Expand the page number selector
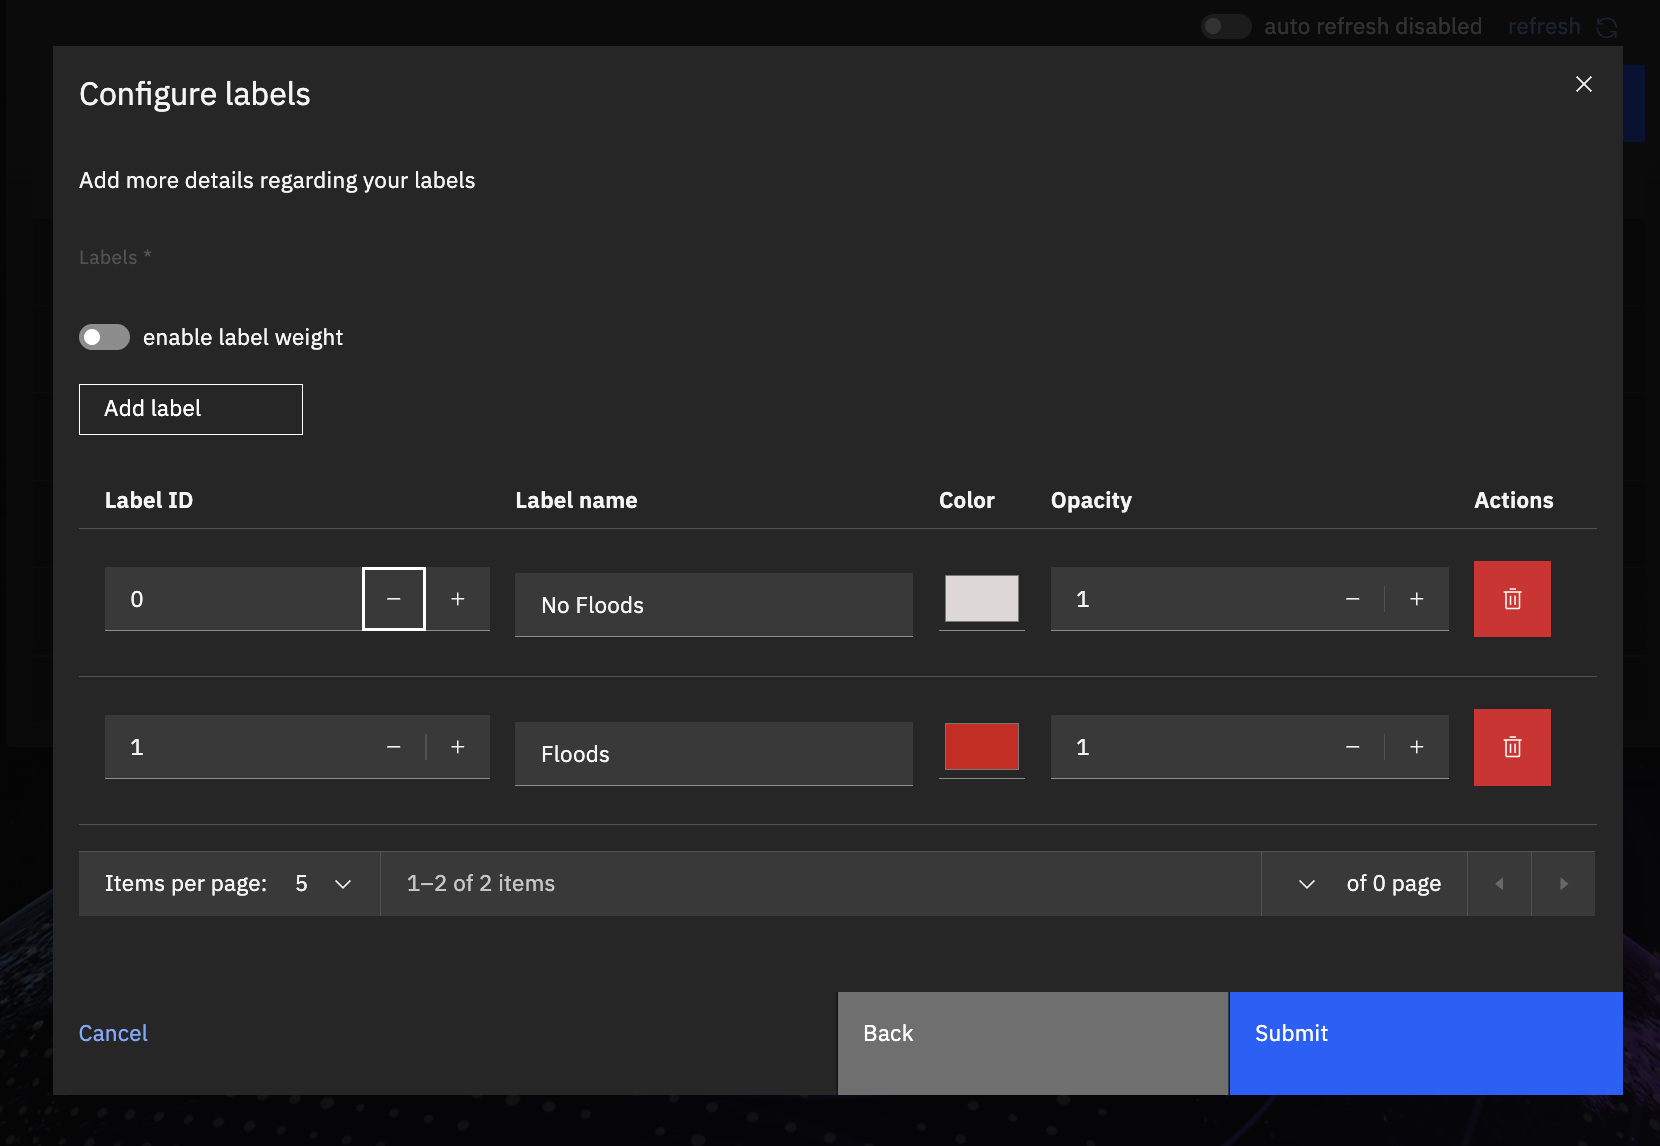The image size is (1660, 1146). 1306,884
